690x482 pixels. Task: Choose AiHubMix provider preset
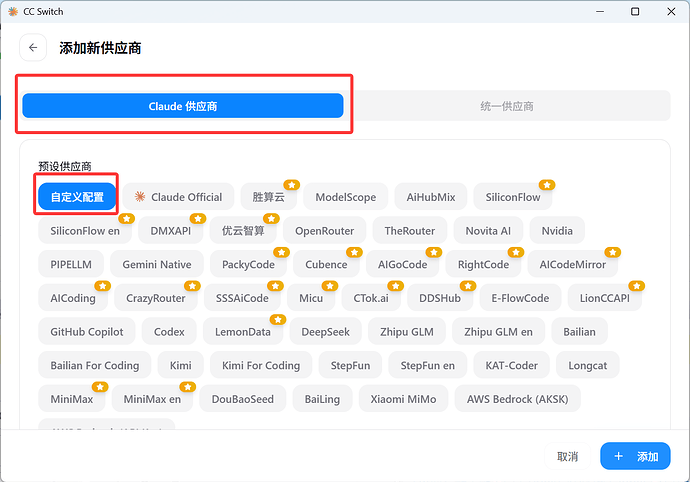[430, 197]
